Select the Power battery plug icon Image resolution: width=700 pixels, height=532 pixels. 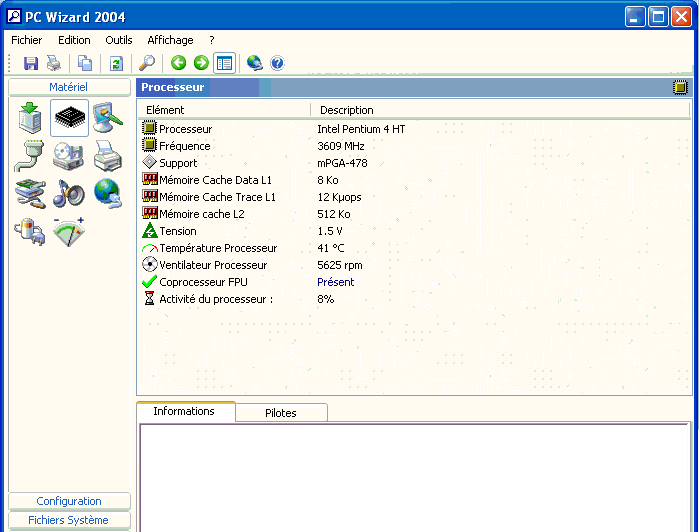pos(29,232)
